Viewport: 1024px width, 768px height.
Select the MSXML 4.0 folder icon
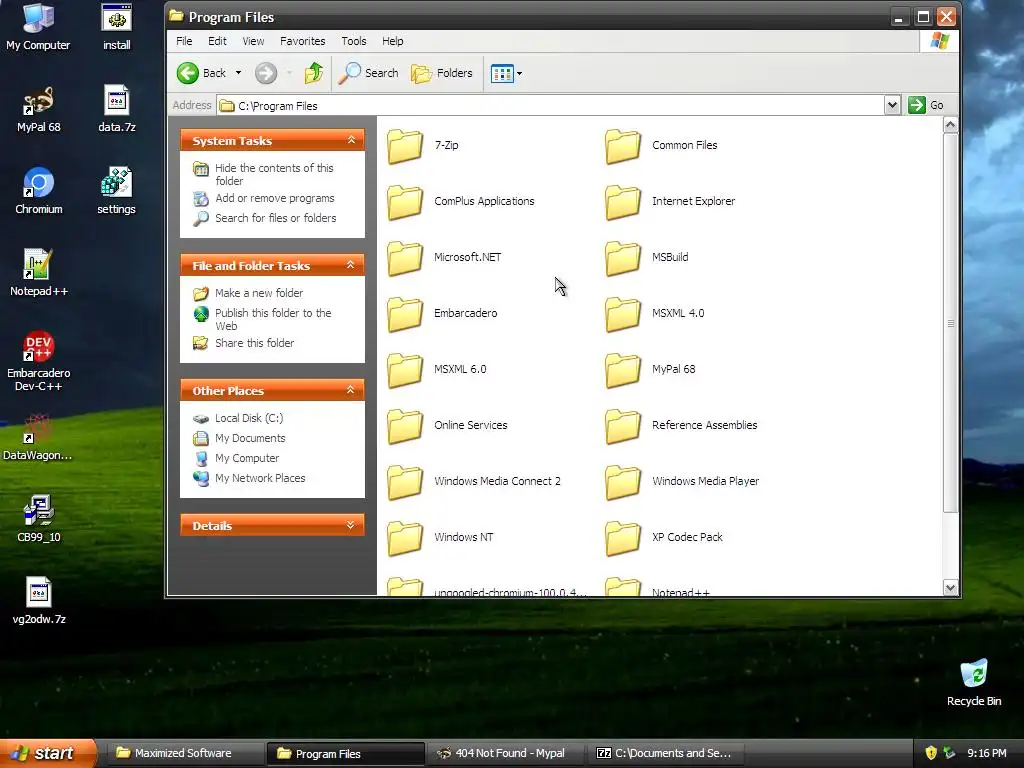(623, 313)
